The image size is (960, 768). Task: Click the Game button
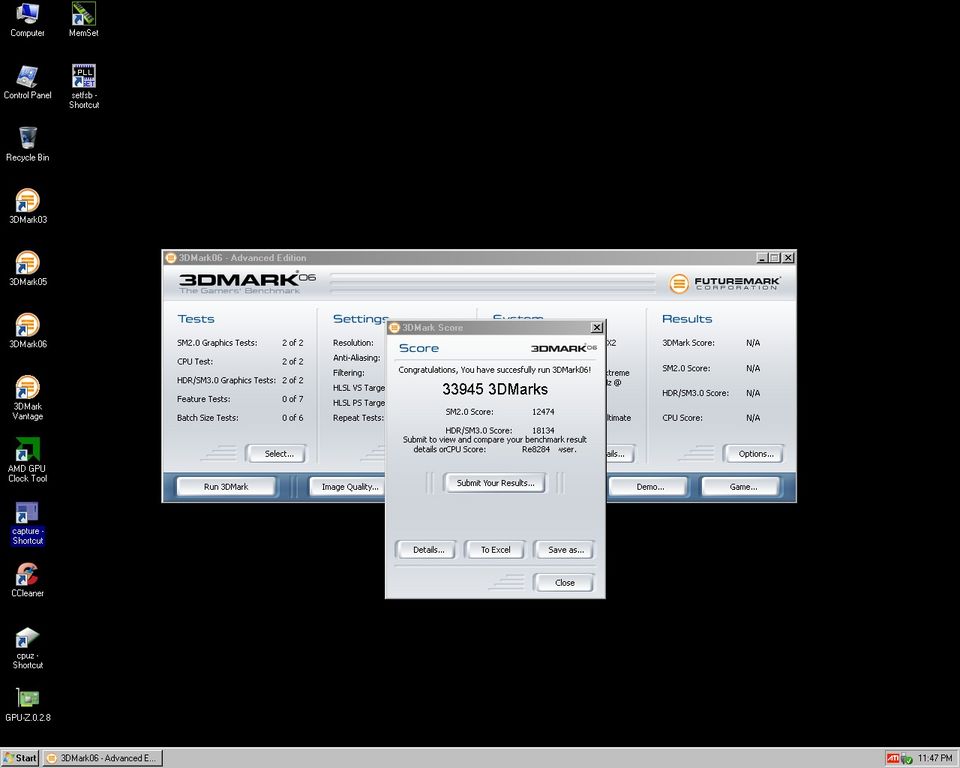click(743, 486)
